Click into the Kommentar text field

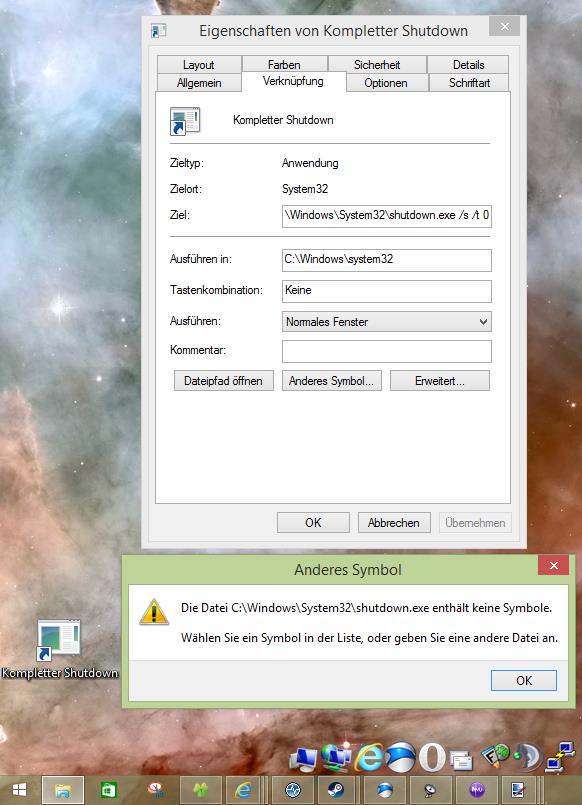(x=386, y=351)
